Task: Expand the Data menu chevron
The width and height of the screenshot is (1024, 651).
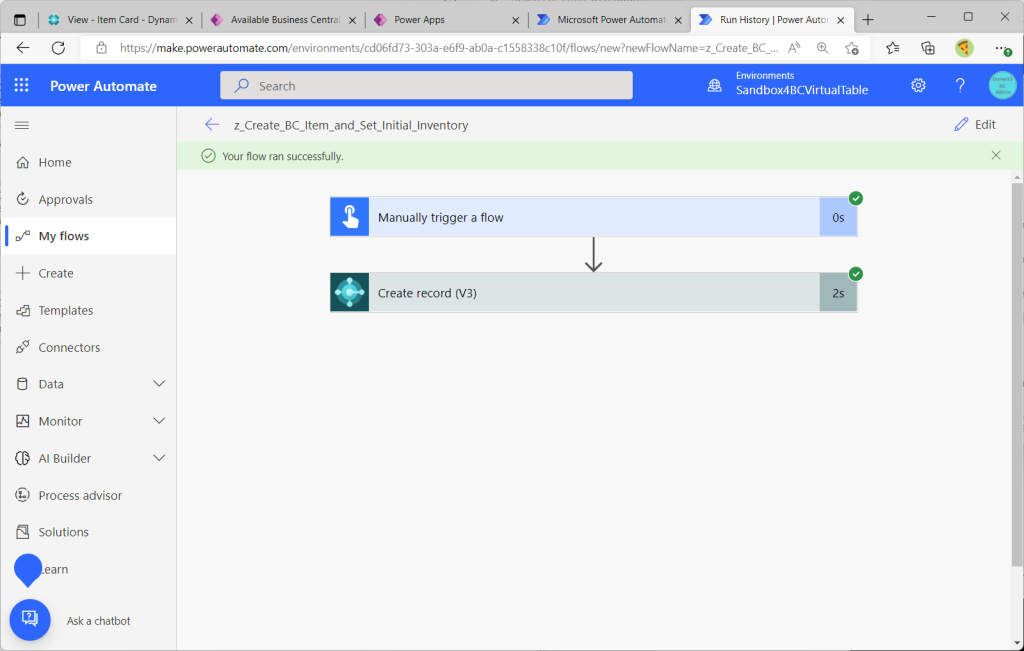Action: point(159,384)
